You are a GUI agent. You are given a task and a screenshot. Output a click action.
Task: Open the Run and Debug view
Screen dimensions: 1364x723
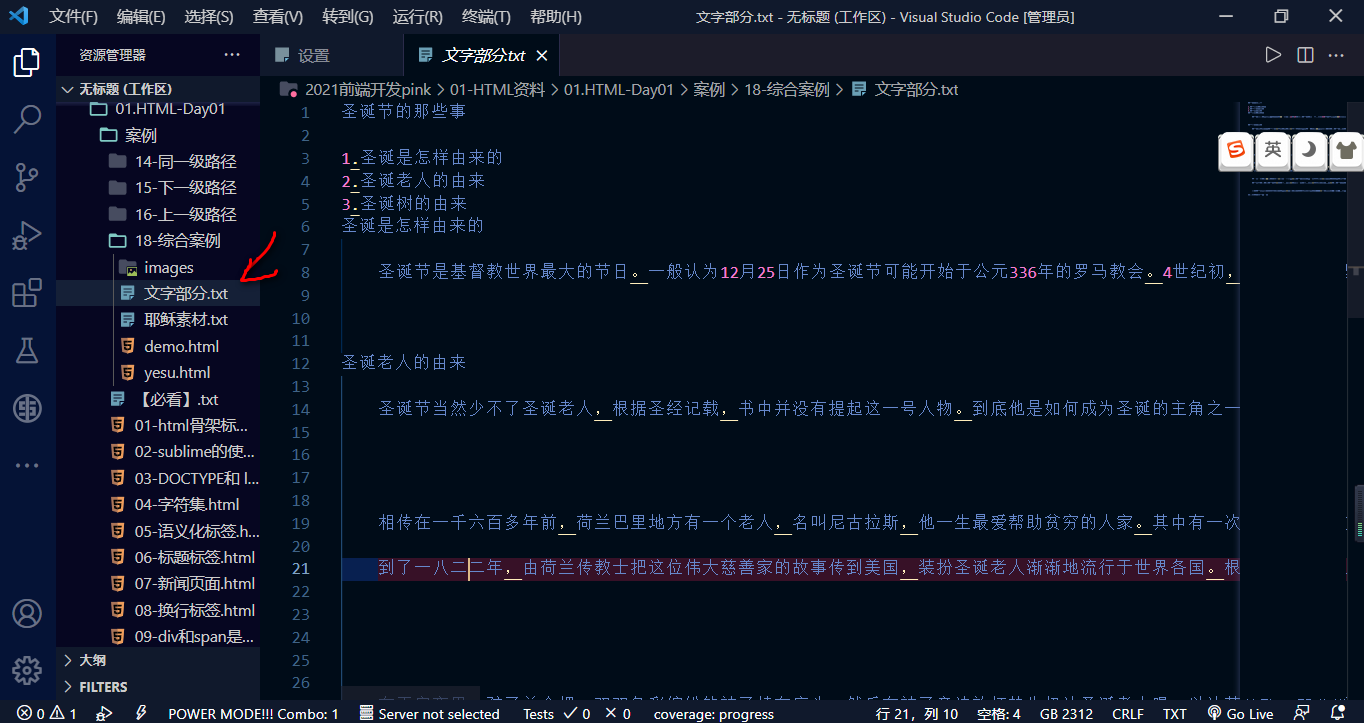(26, 236)
